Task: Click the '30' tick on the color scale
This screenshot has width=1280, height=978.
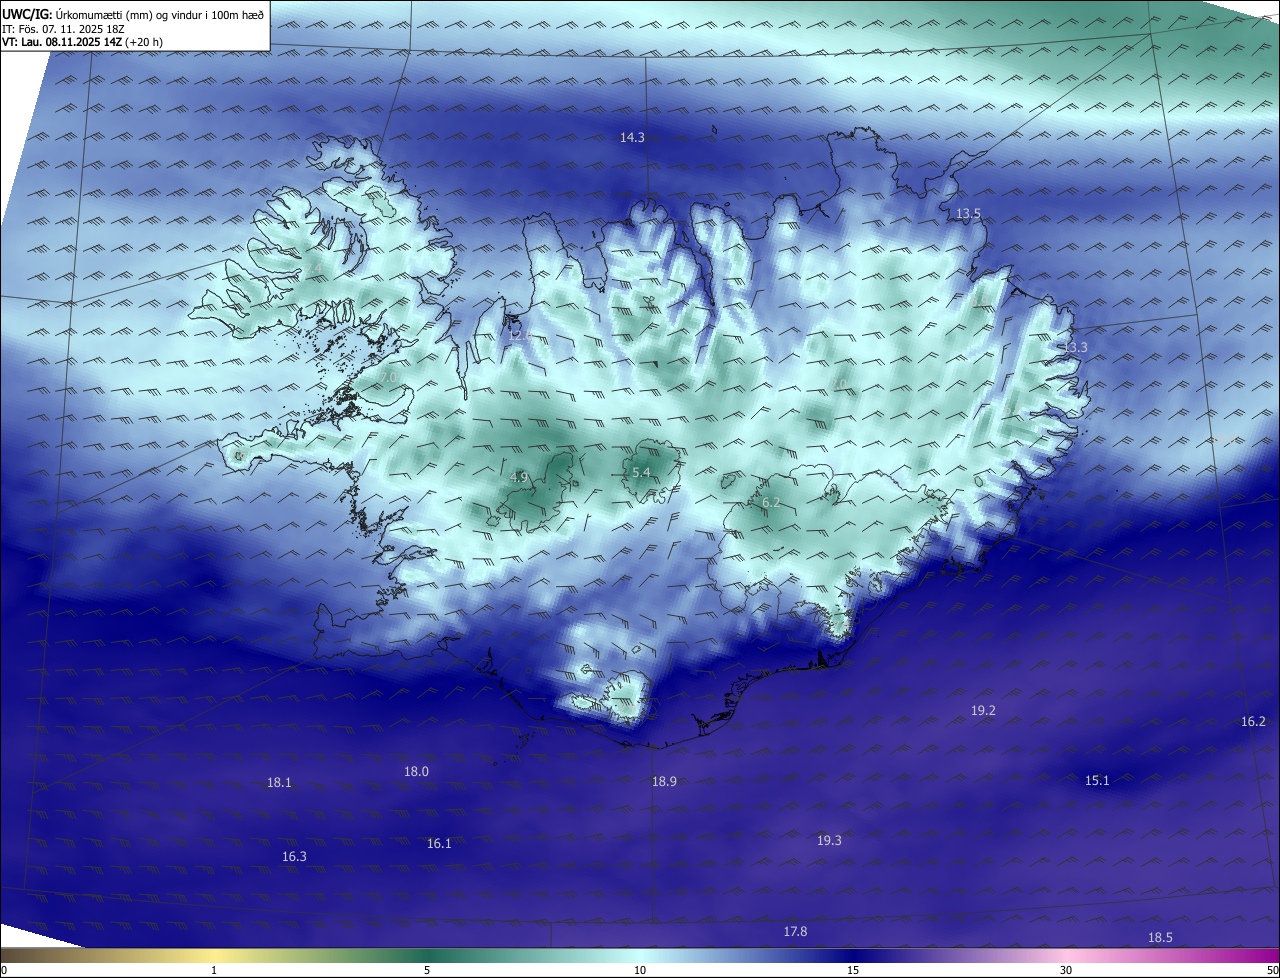Action: [x=1066, y=970]
